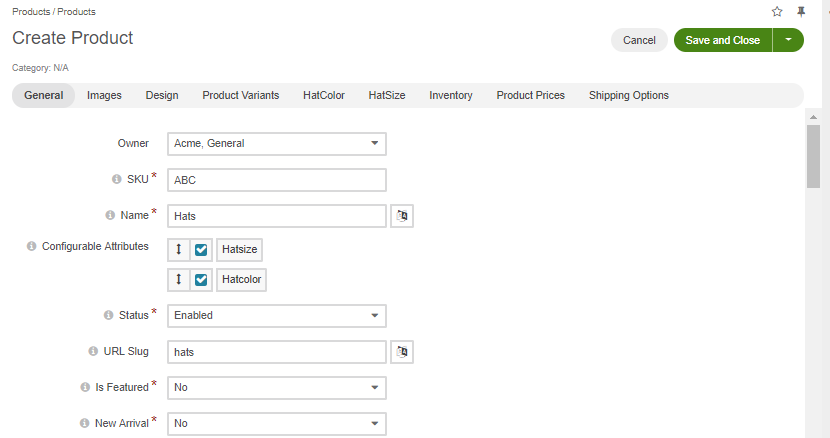Click into the SKU input field

[276, 180]
